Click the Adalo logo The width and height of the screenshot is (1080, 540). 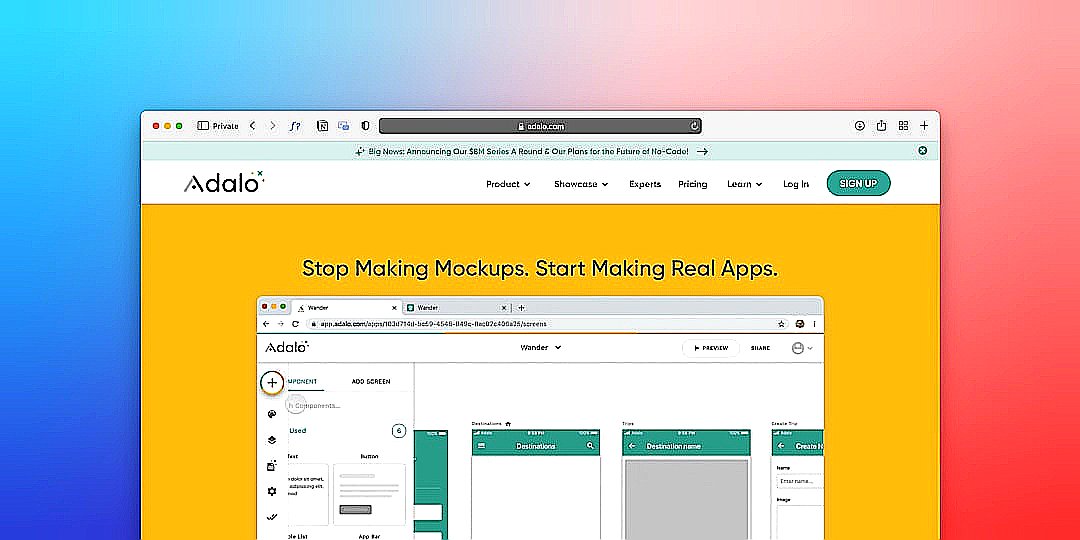224,182
